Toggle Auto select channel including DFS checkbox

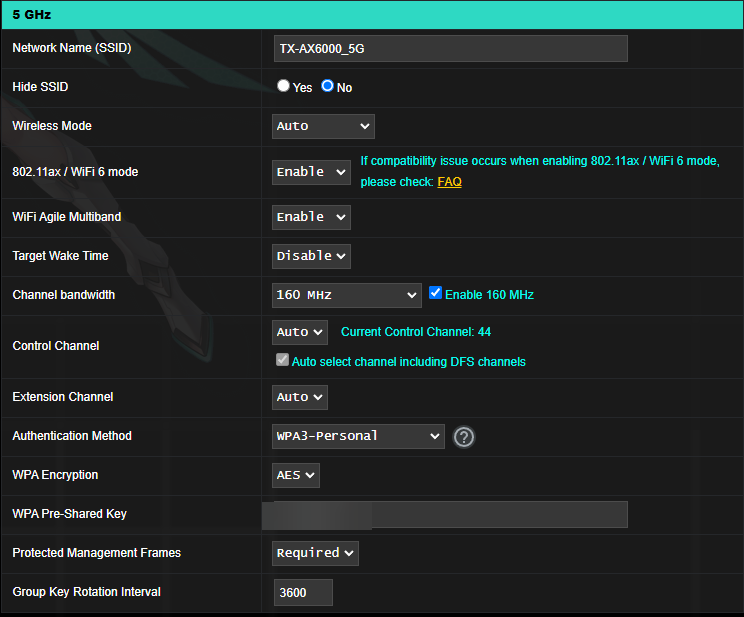[x=283, y=361]
